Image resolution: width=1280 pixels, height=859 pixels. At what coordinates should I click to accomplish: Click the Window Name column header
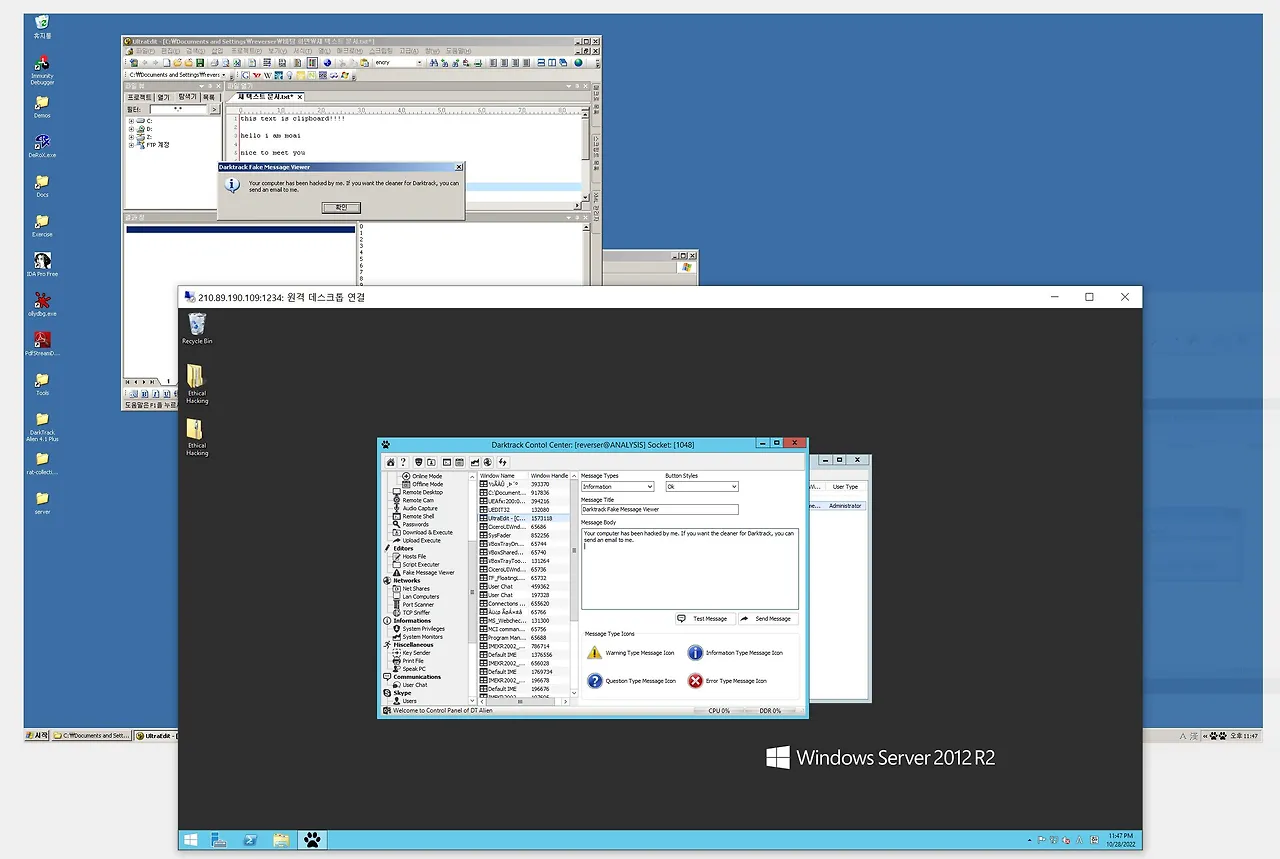[503, 476]
